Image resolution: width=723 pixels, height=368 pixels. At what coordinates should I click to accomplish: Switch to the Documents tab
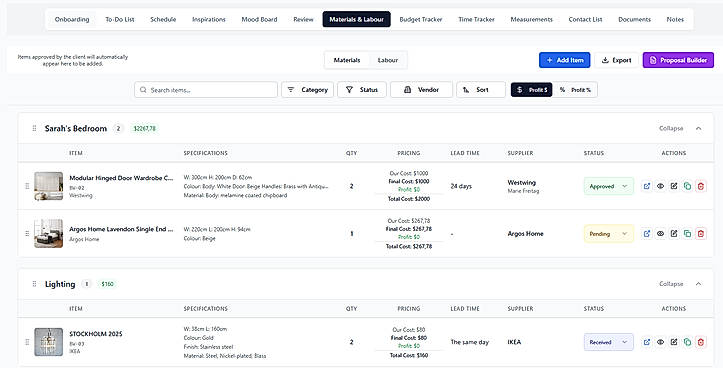pos(634,19)
